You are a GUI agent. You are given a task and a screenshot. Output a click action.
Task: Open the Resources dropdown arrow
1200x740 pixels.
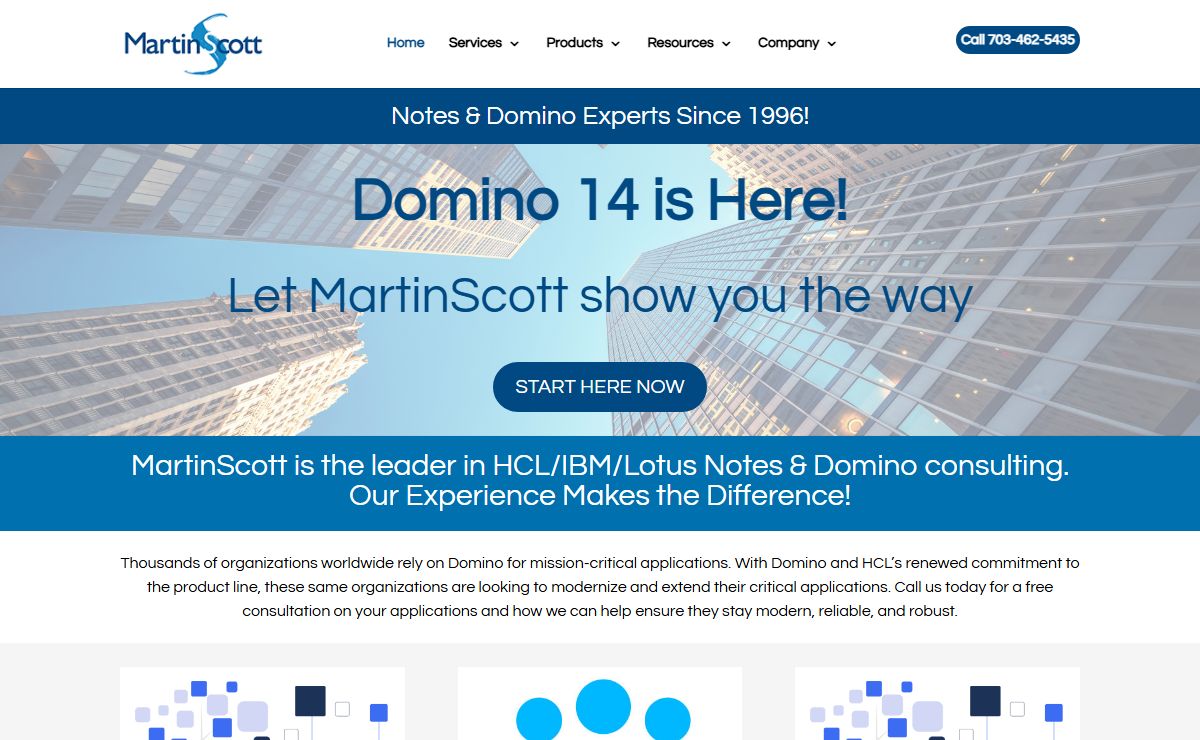tap(726, 44)
